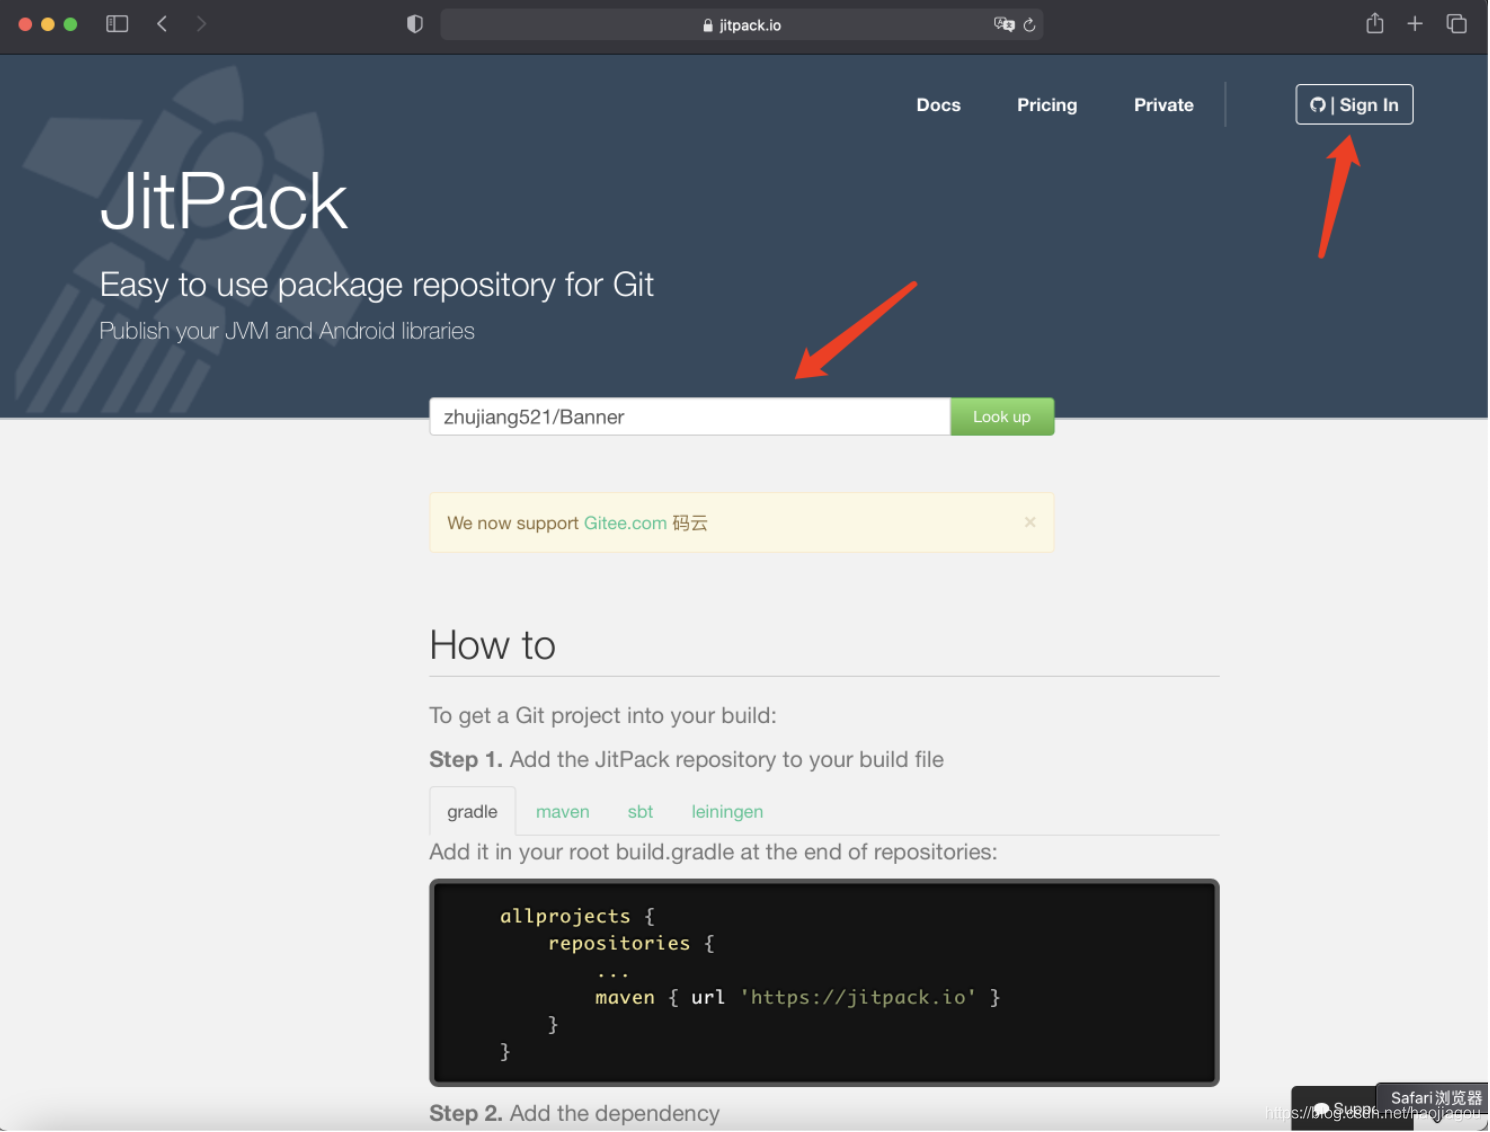Go forward with the forward arrow

(201, 24)
